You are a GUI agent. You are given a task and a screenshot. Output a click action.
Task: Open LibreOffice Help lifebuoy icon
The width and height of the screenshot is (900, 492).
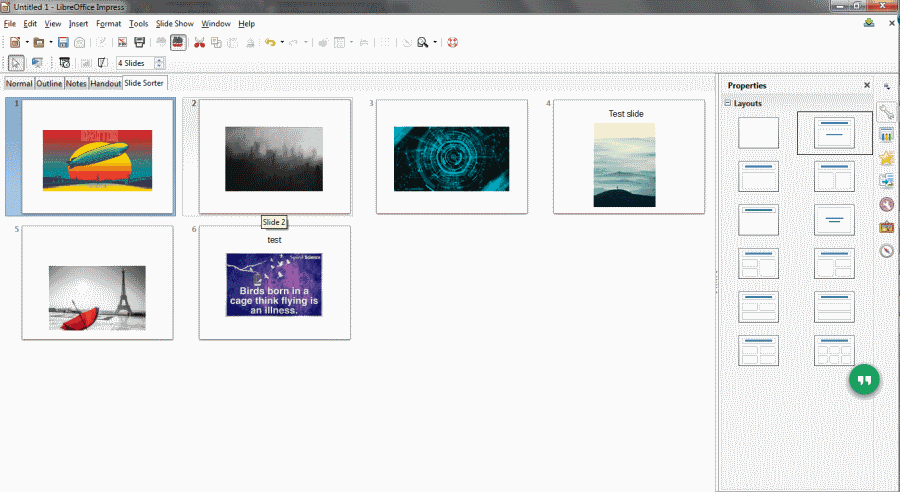coord(452,42)
